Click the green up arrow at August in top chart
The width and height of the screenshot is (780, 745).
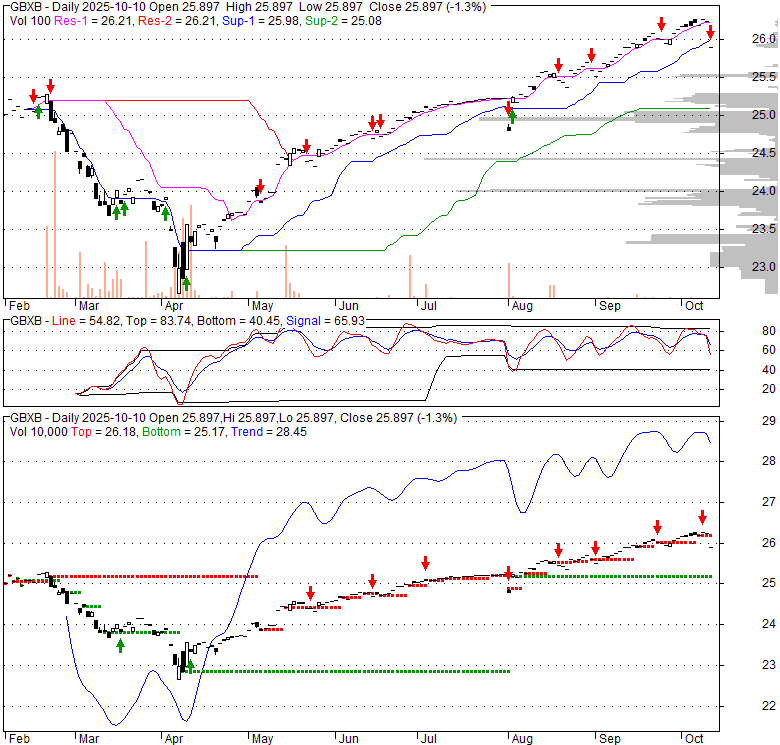click(x=512, y=120)
